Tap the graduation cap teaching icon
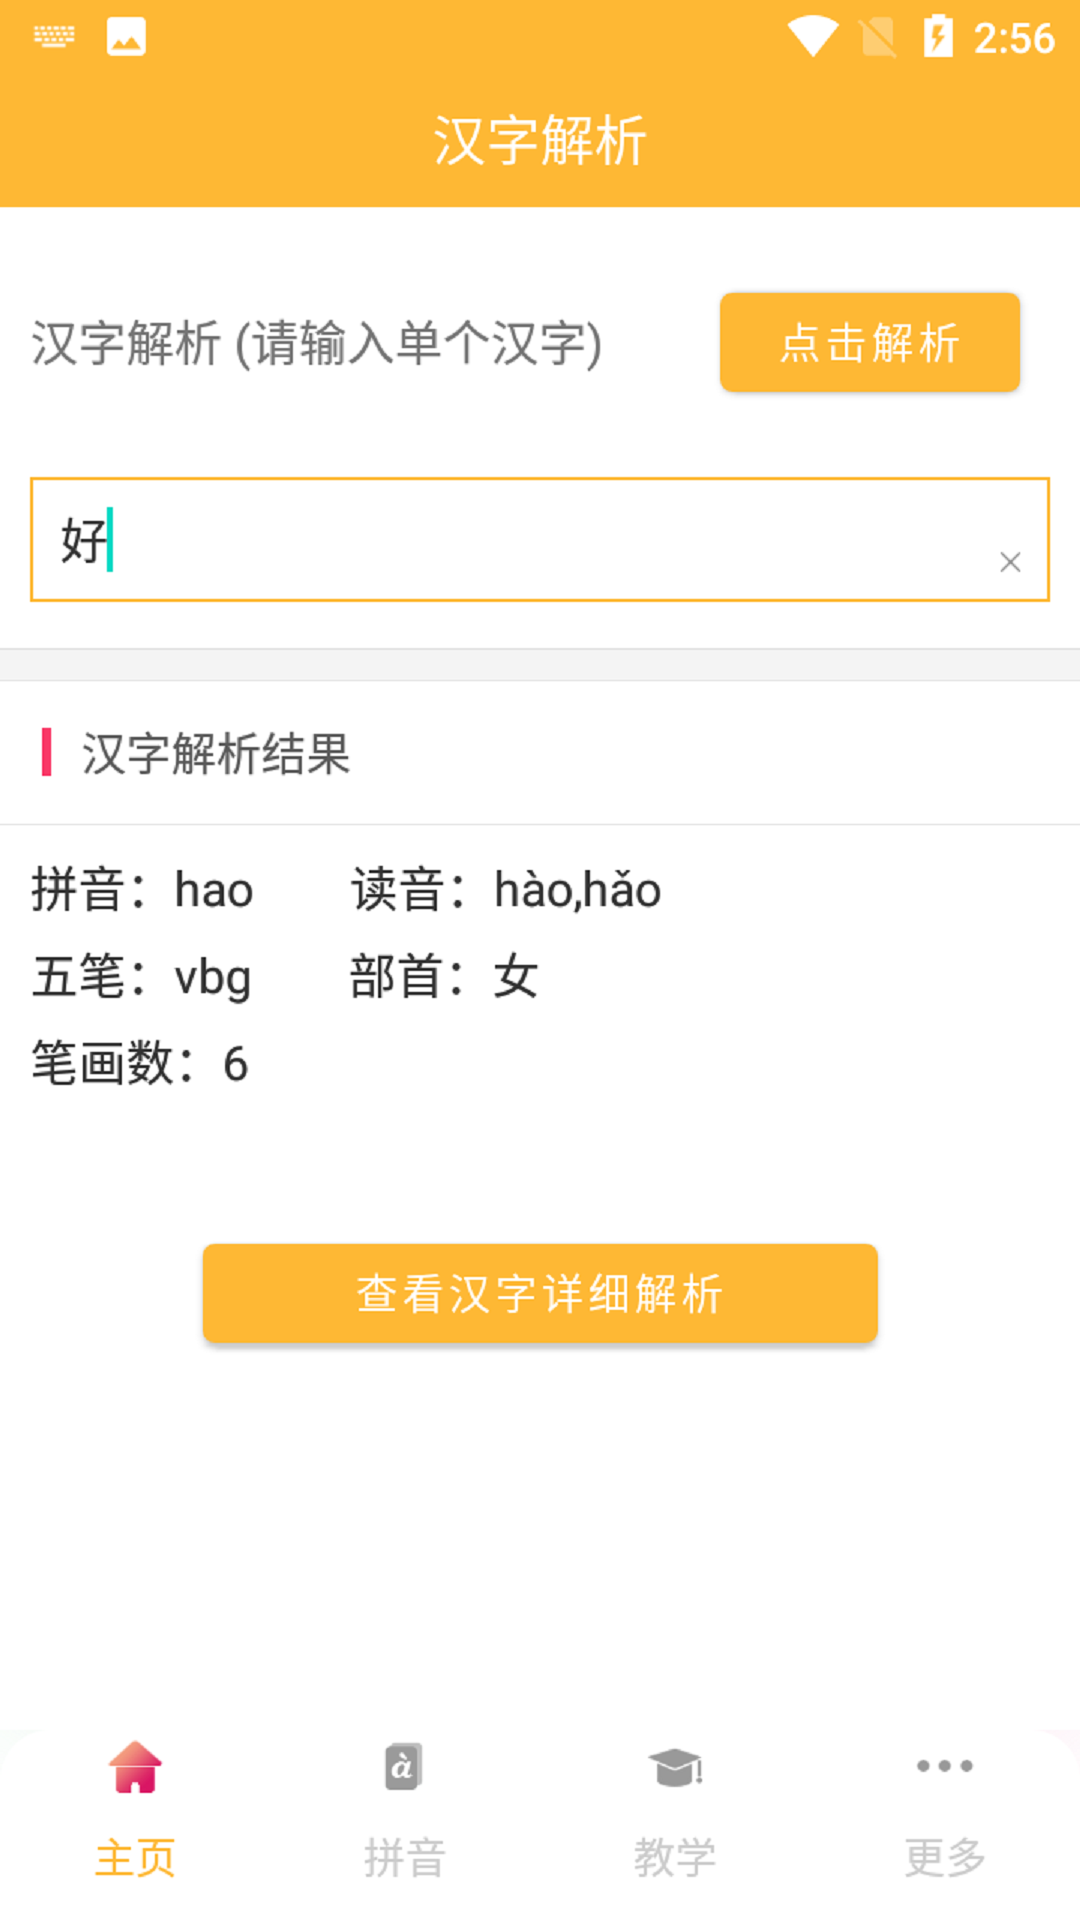 [x=674, y=1765]
